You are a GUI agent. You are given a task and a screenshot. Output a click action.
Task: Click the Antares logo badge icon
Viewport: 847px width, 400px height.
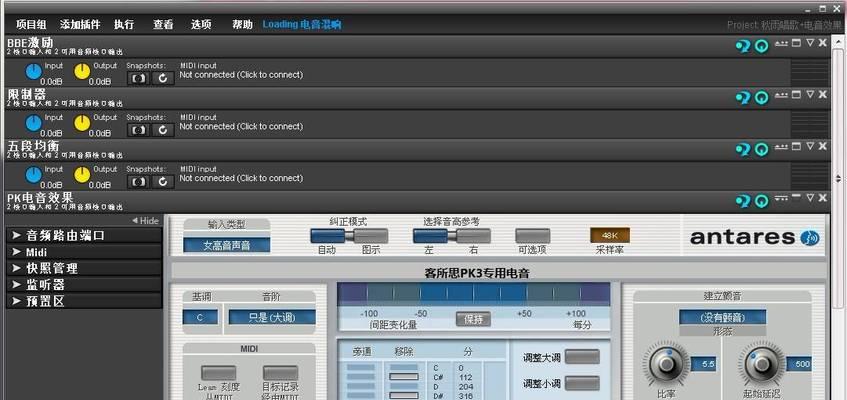(809, 238)
